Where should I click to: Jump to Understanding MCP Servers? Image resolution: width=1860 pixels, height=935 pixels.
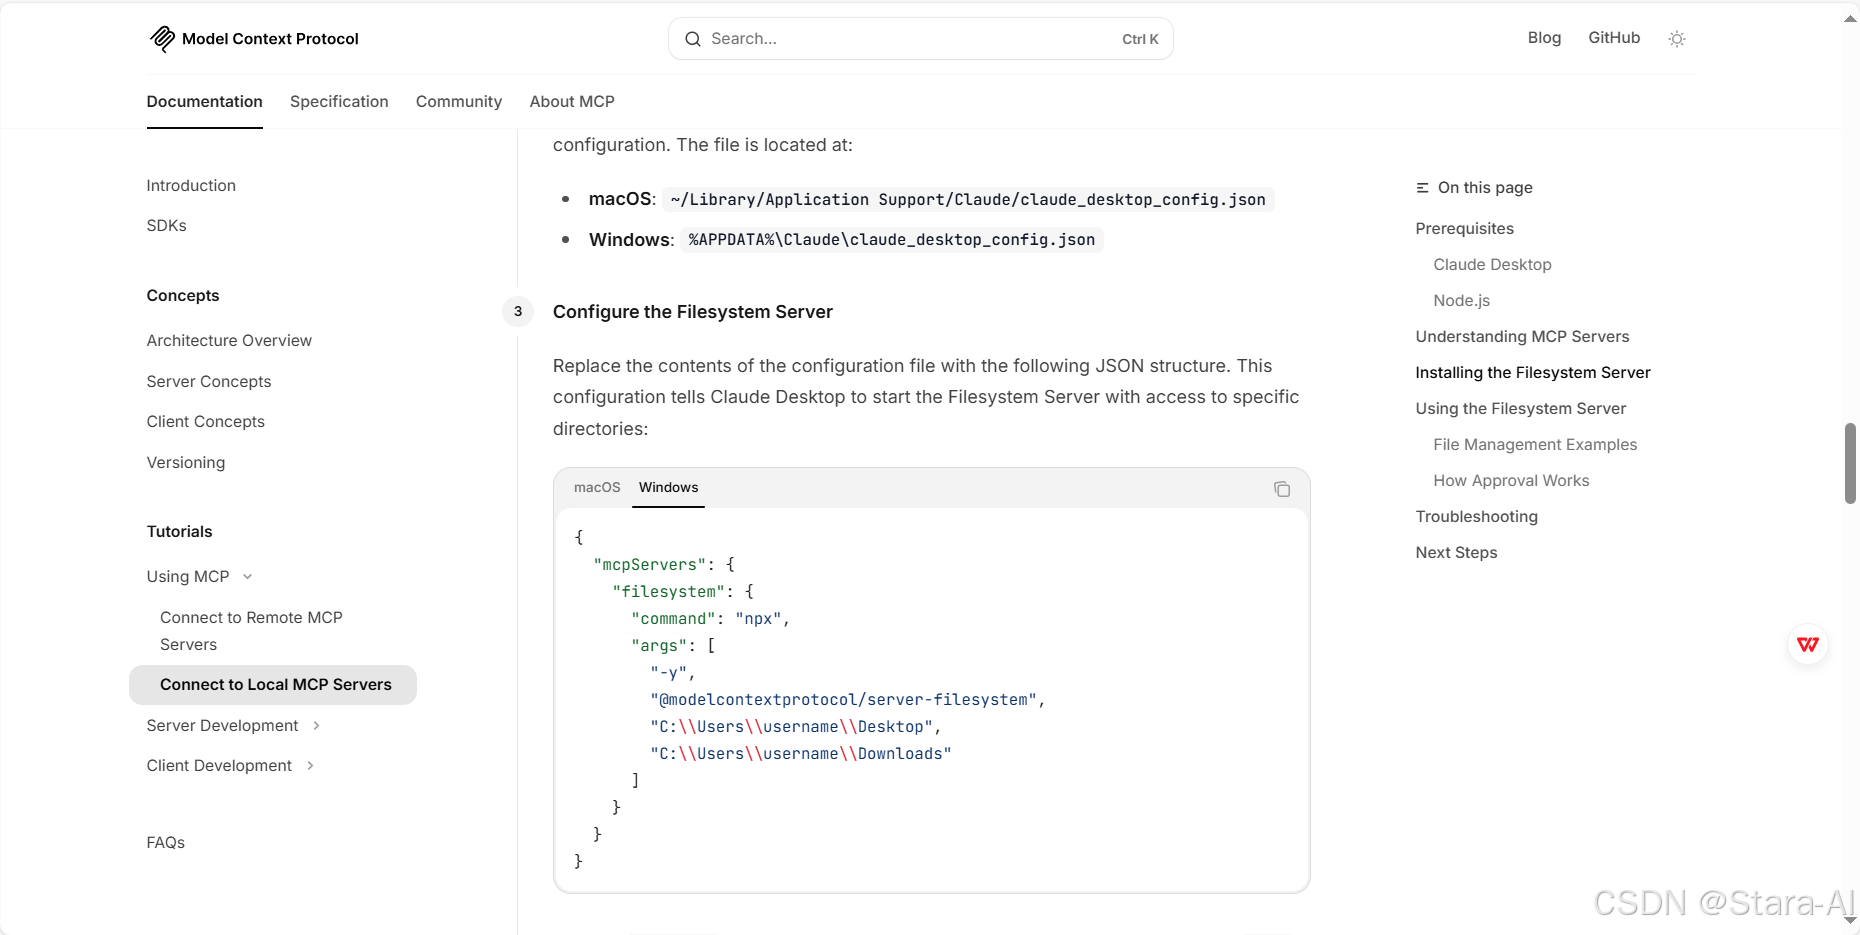pyautogui.click(x=1522, y=337)
